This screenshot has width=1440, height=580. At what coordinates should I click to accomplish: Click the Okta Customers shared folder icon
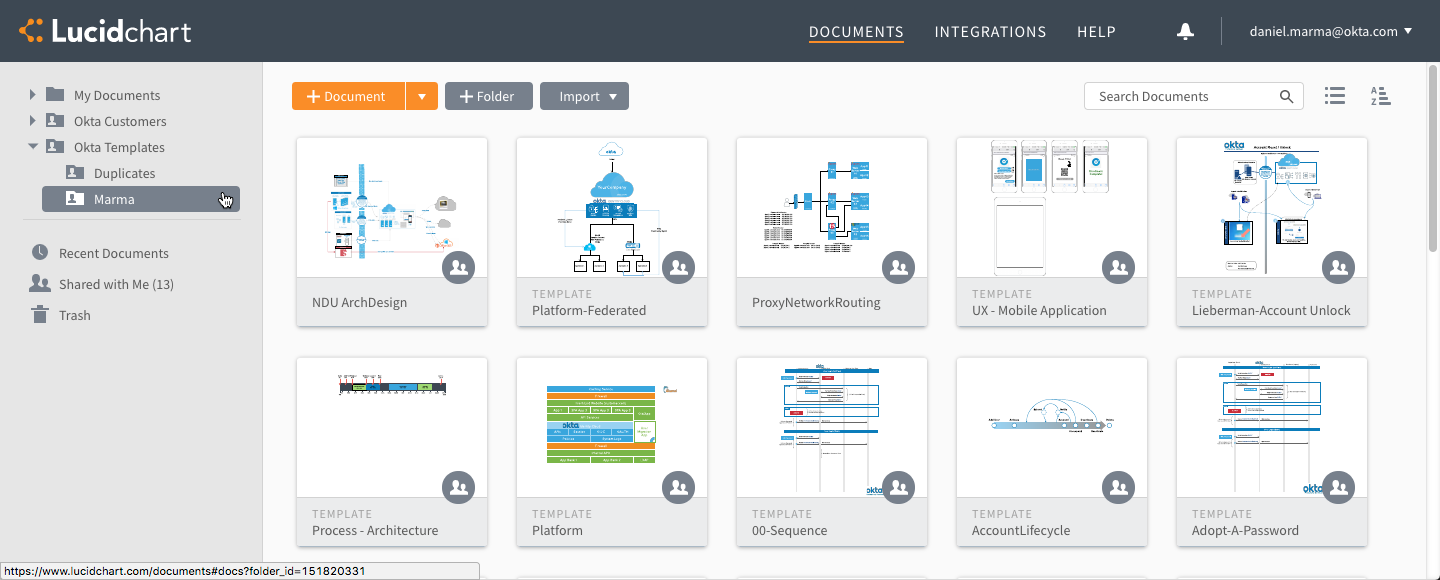click(x=55, y=120)
